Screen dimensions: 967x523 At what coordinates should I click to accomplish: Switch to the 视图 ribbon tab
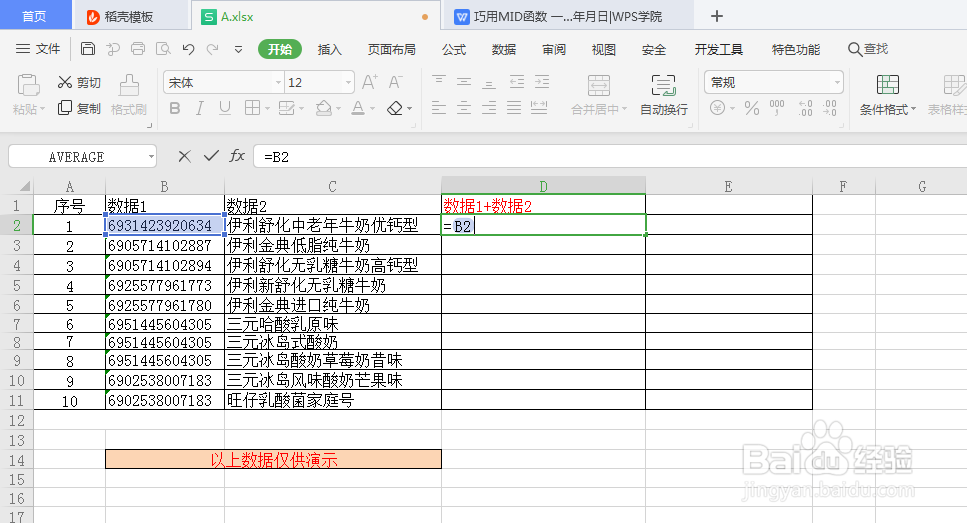coord(604,49)
